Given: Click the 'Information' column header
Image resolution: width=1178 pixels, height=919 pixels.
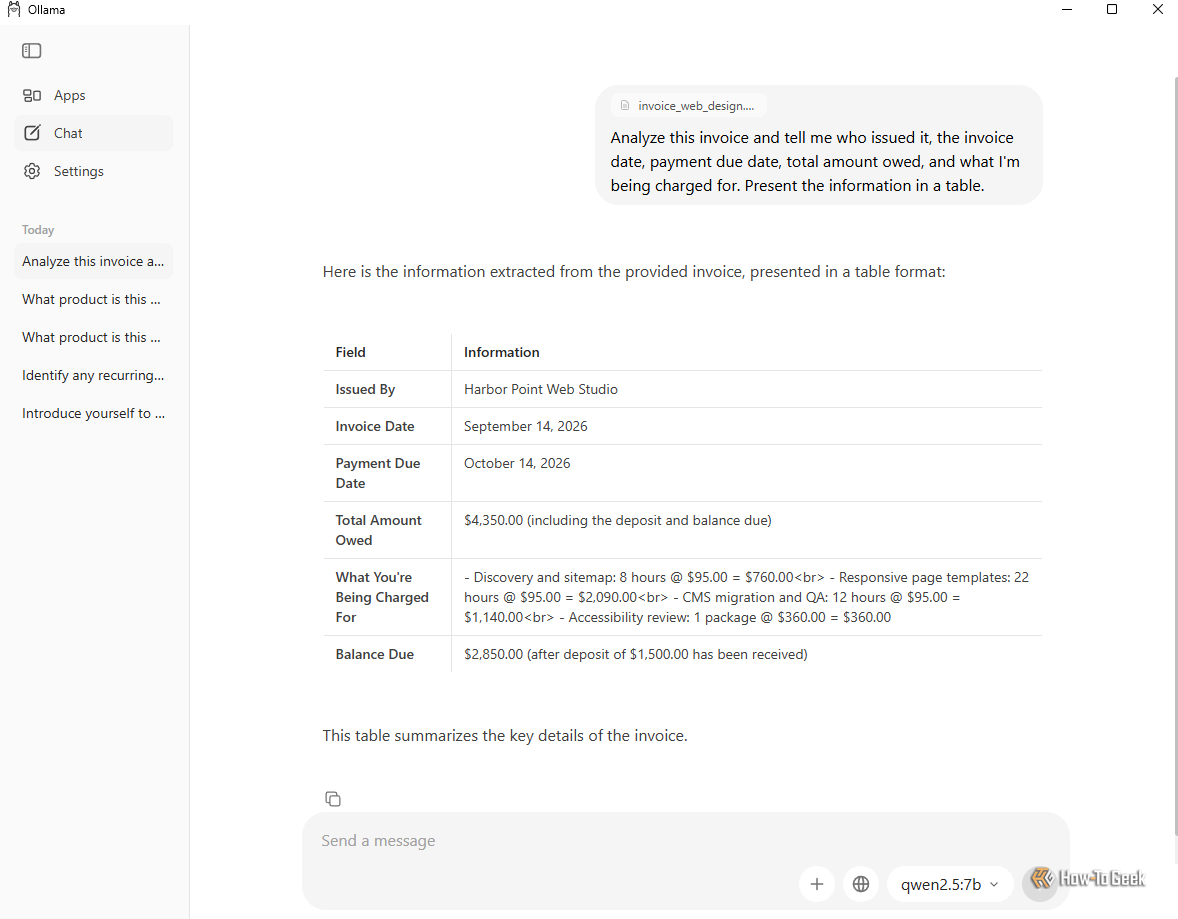Looking at the screenshot, I should [502, 352].
